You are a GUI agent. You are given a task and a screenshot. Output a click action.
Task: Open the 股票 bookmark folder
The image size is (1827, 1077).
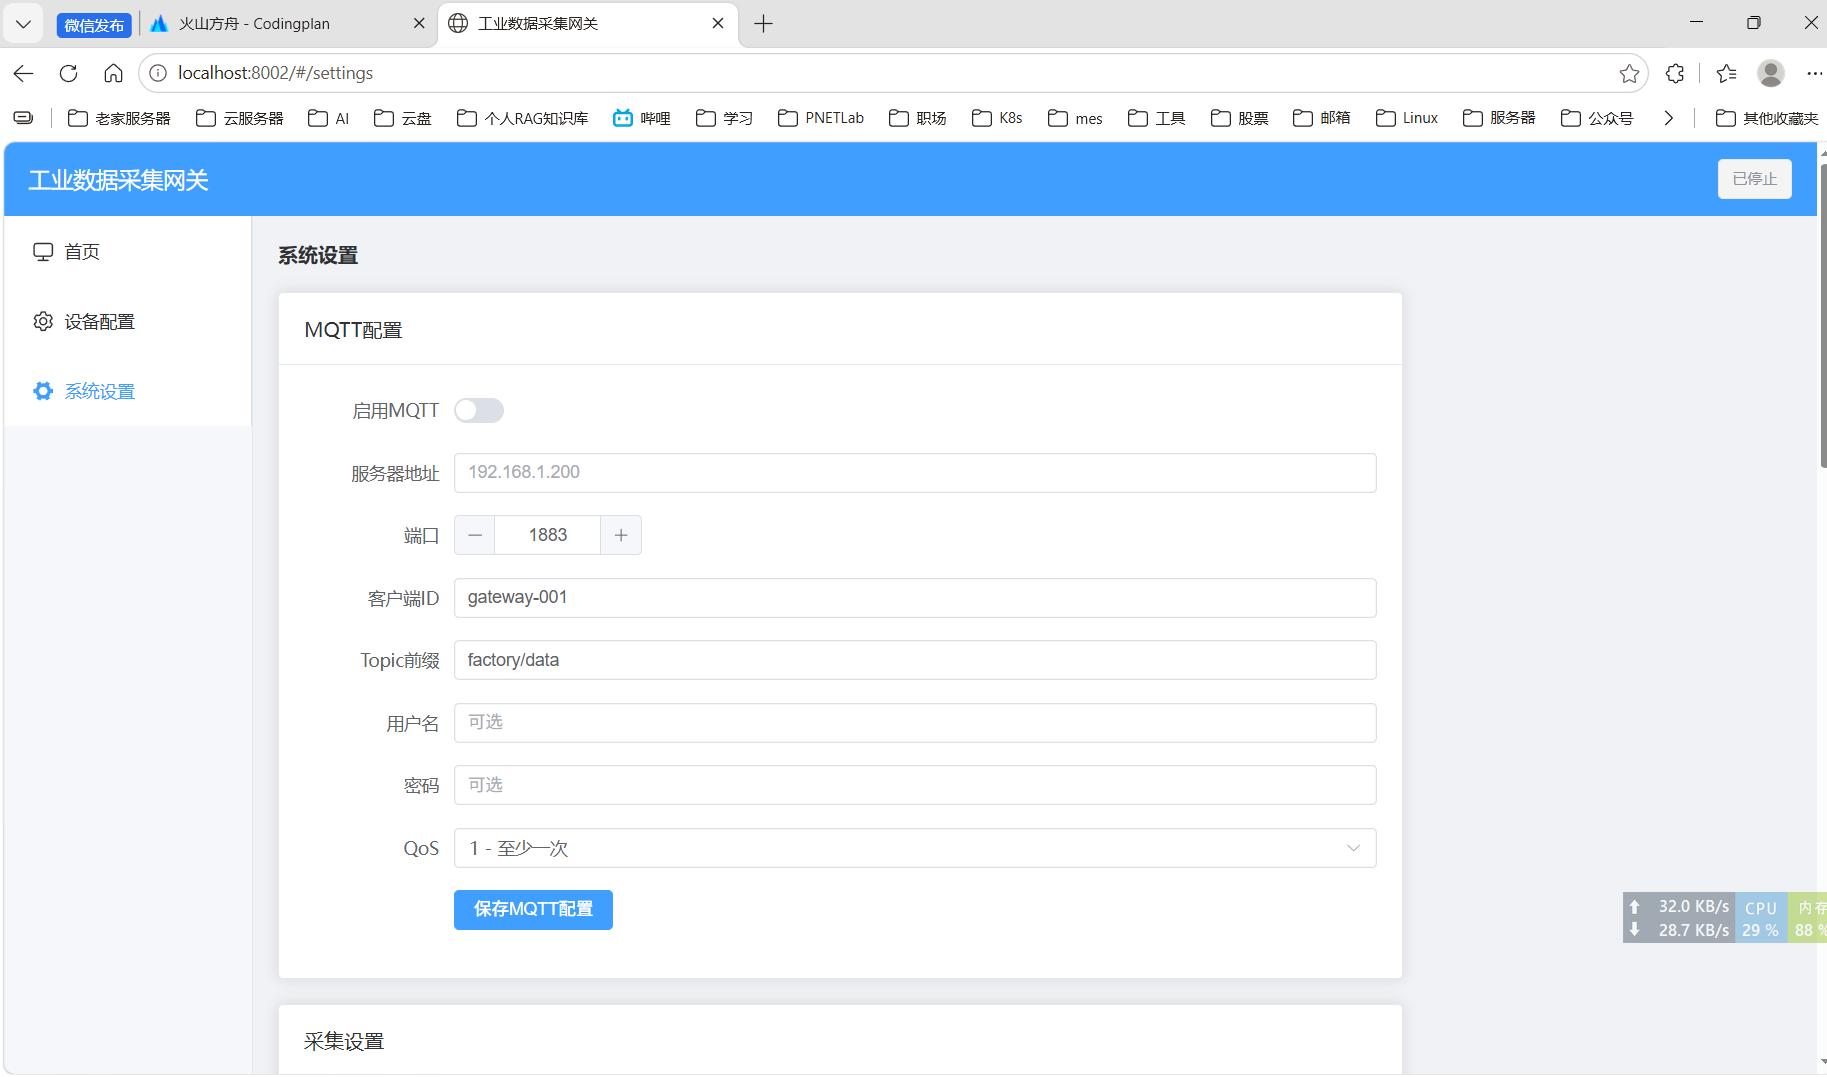1240,118
